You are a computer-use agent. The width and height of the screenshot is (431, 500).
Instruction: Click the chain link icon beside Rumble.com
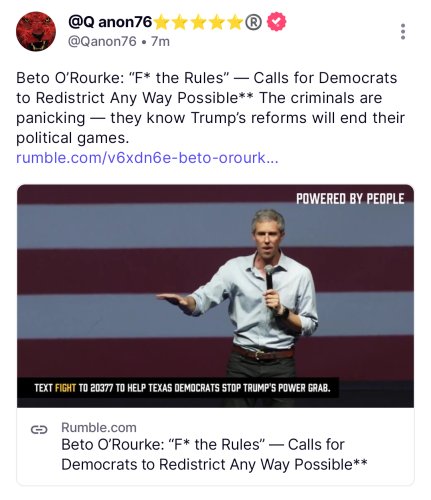pyautogui.click(x=39, y=430)
